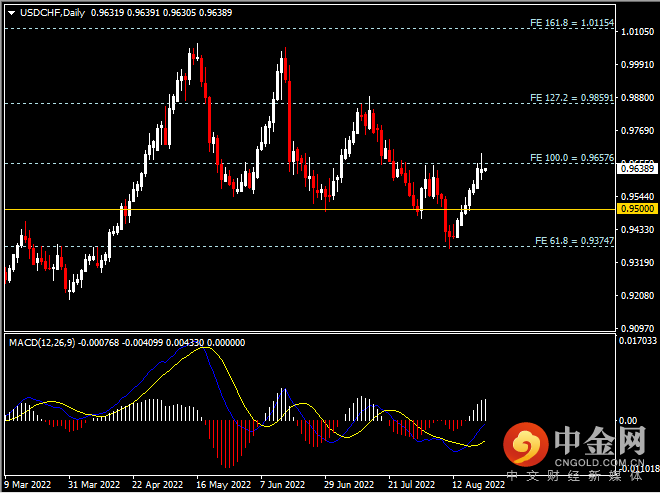
Task: Select the current price tag 0.96389
Action: click(637, 169)
